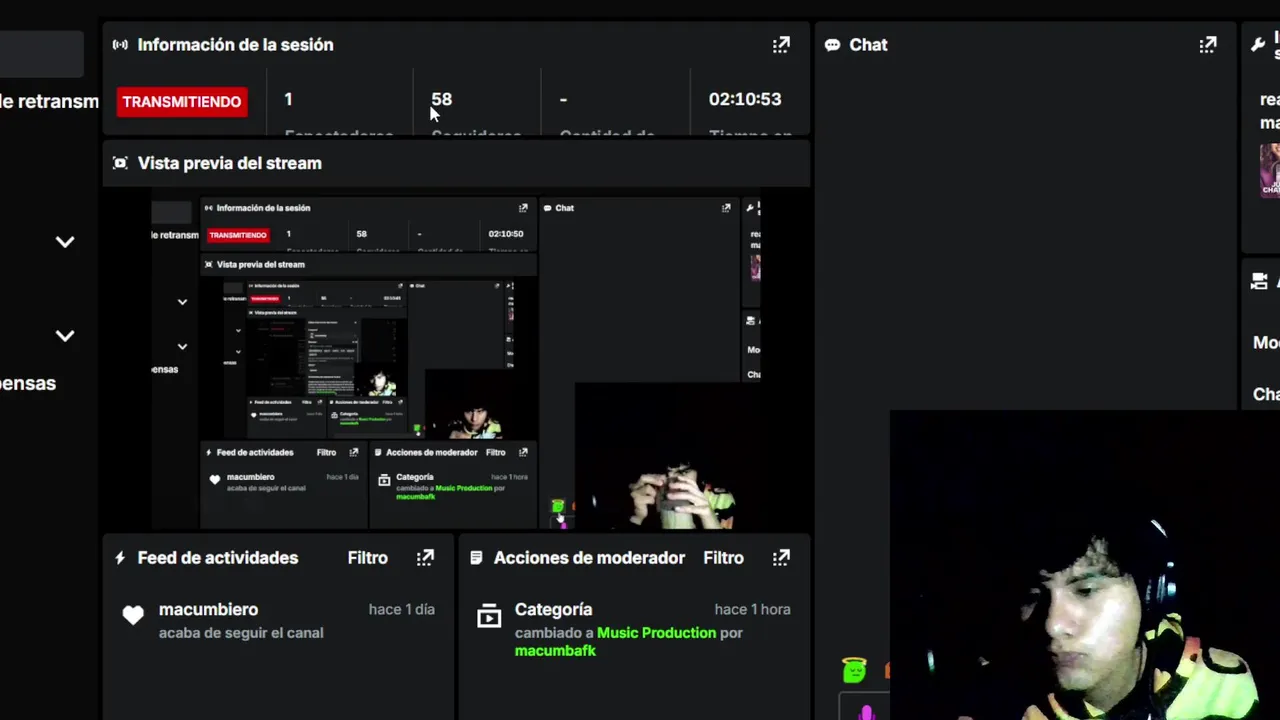Click the camera icon in the right panel
The width and height of the screenshot is (1280, 720).
click(1259, 282)
